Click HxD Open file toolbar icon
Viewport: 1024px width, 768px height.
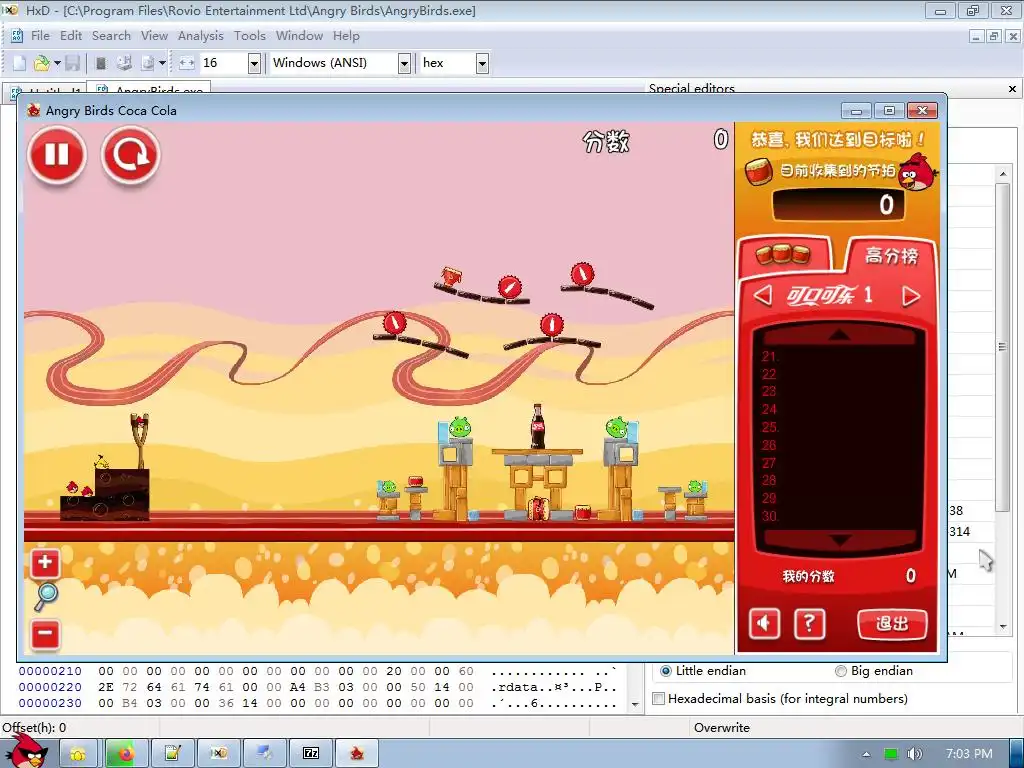[x=41, y=63]
